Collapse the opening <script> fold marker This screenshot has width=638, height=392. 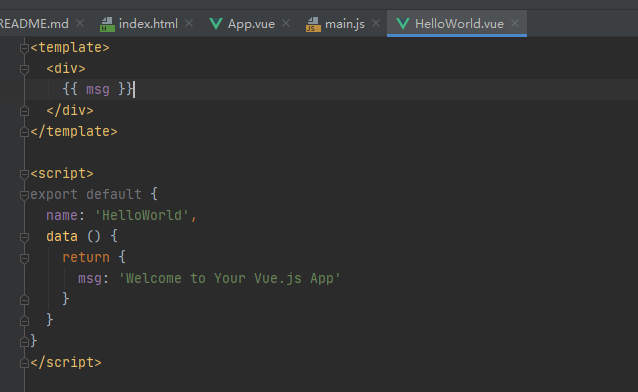[x=24, y=174]
